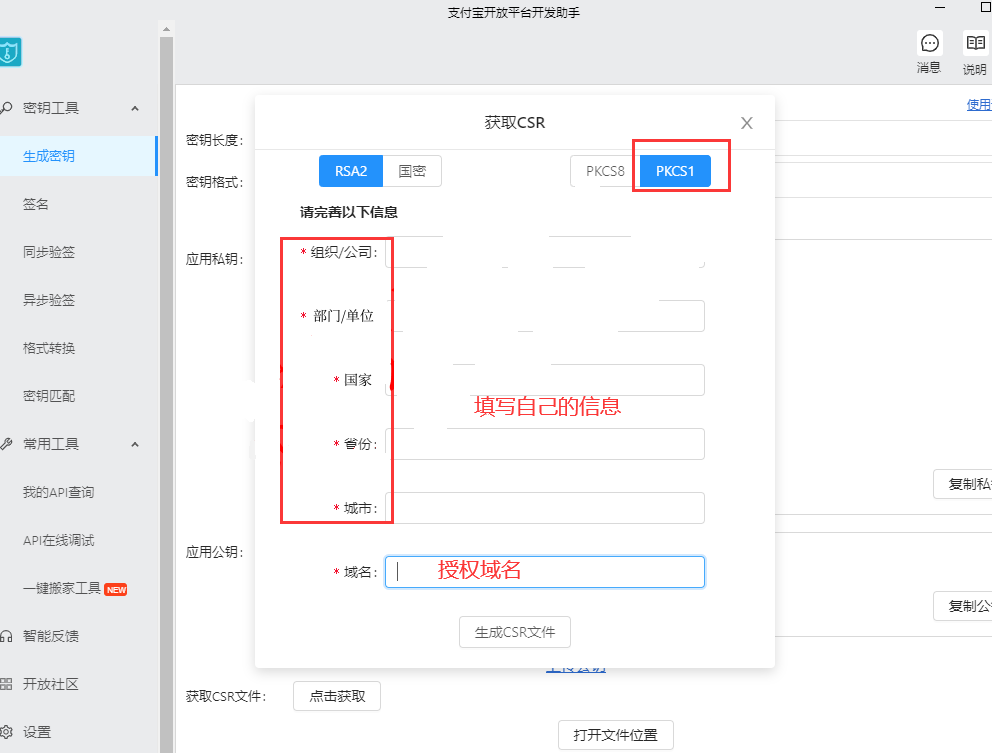Click the sidebar scrollbar up arrow
The width and height of the screenshot is (992, 753).
coord(166,29)
